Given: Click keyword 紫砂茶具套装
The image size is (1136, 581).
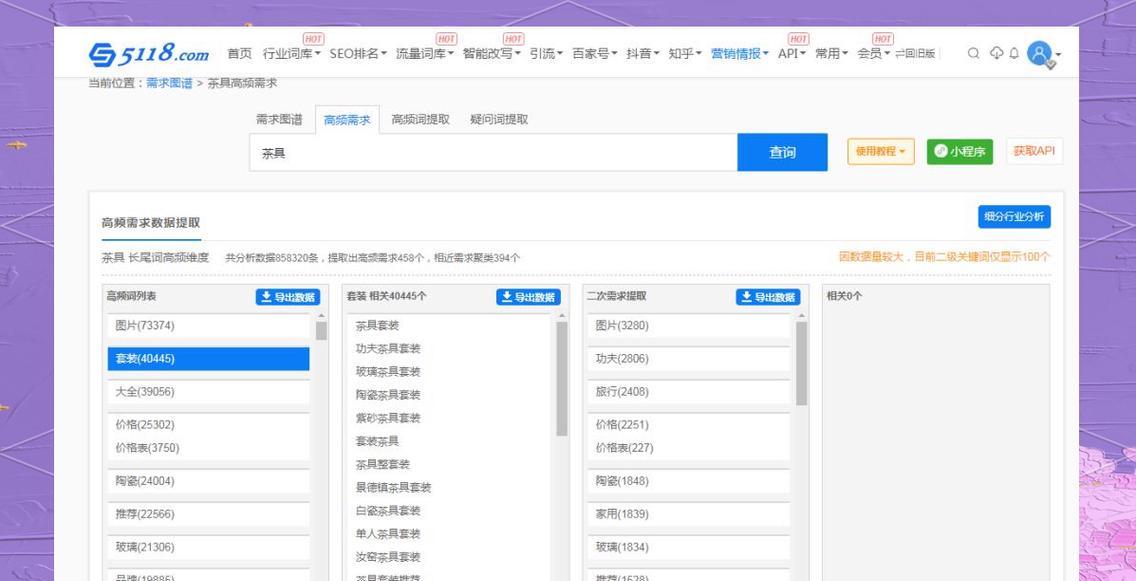Looking at the screenshot, I should 388,418.
